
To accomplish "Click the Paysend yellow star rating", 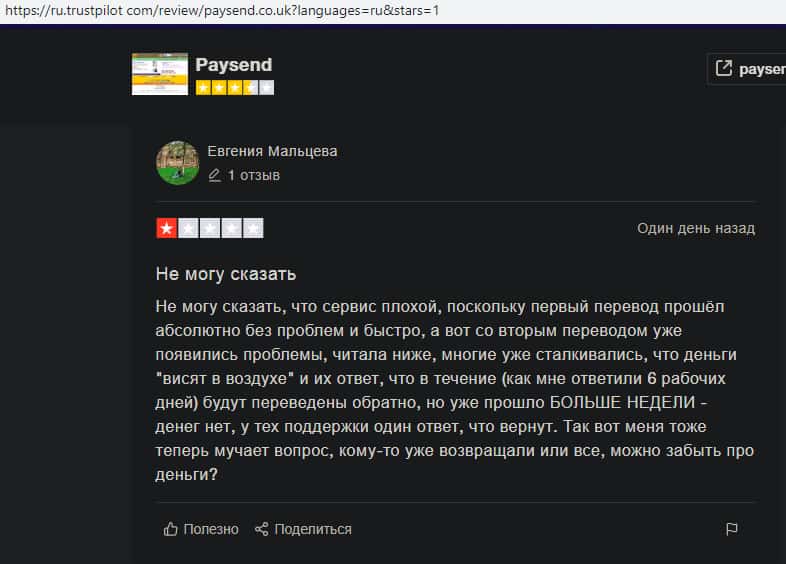I will pyautogui.click(x=235, y=88).
